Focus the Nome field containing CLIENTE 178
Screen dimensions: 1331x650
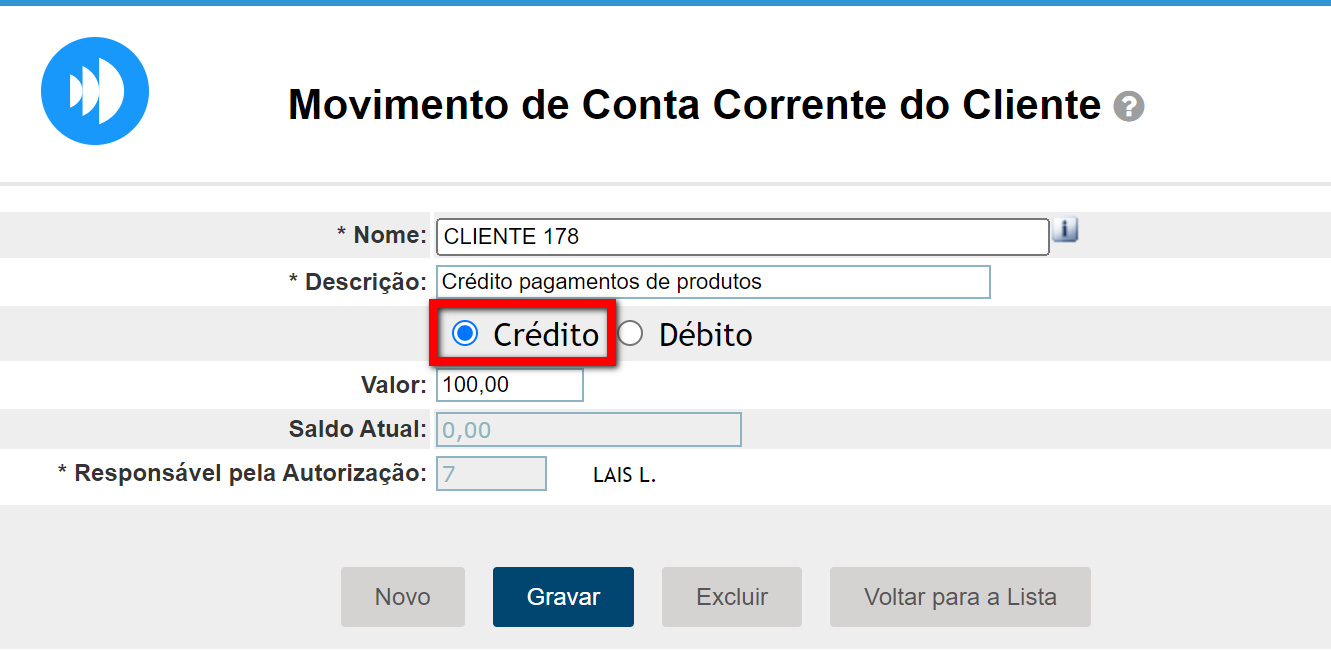point(742,237)
